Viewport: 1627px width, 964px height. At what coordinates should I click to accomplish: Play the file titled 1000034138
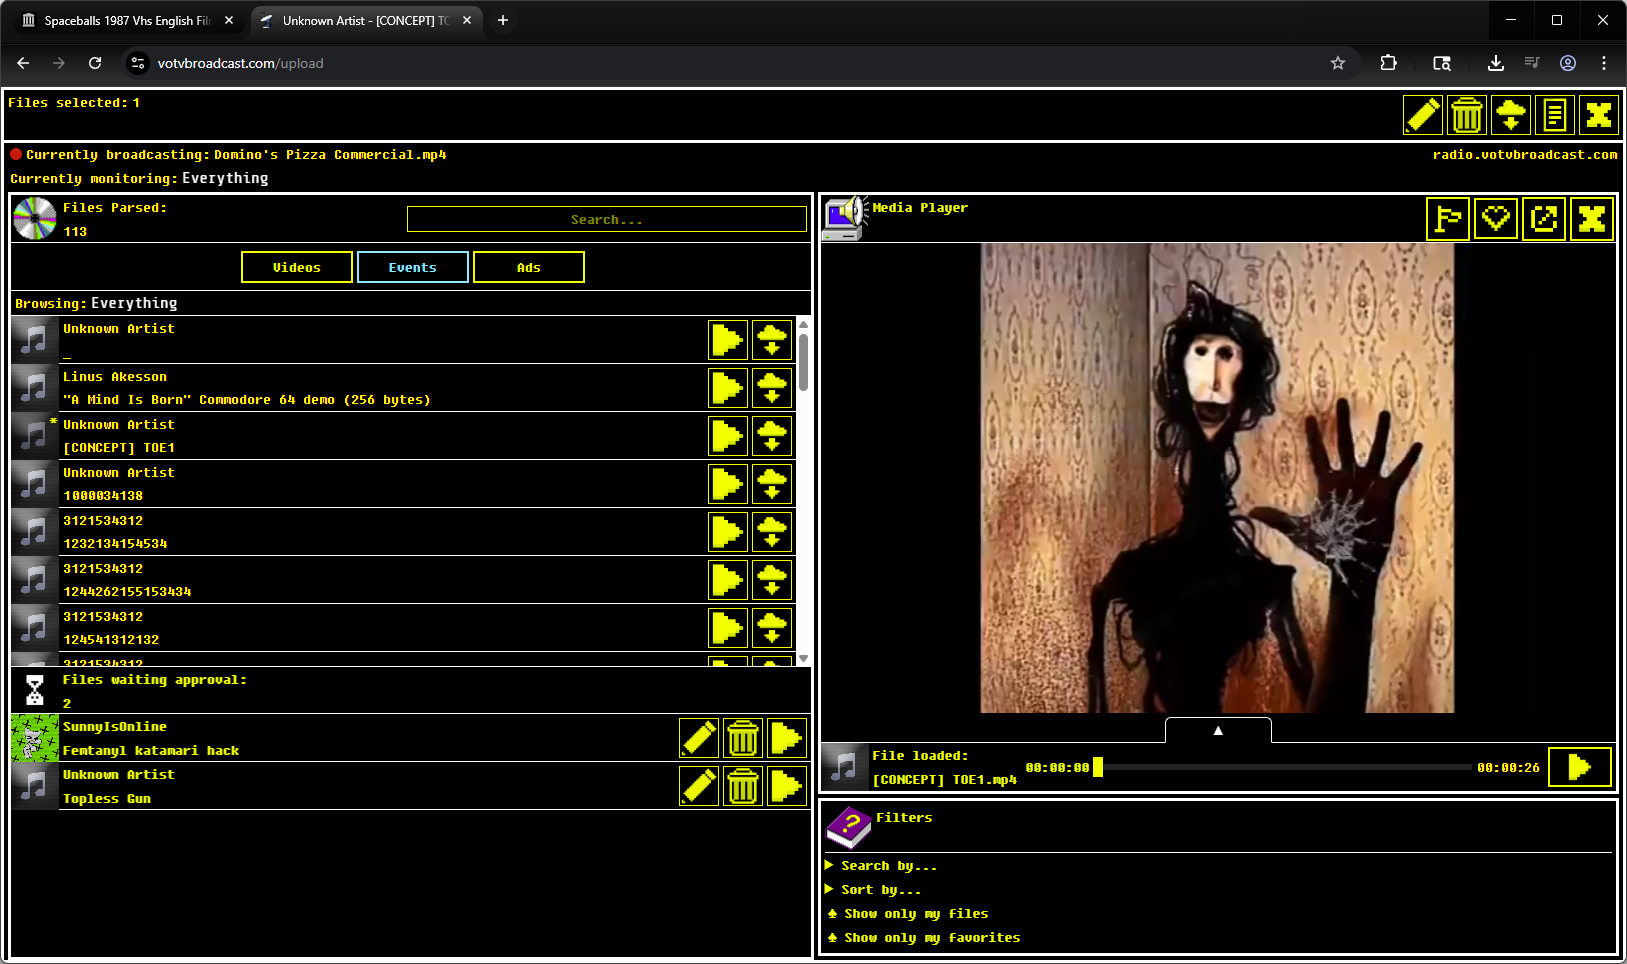pos(728,484)
